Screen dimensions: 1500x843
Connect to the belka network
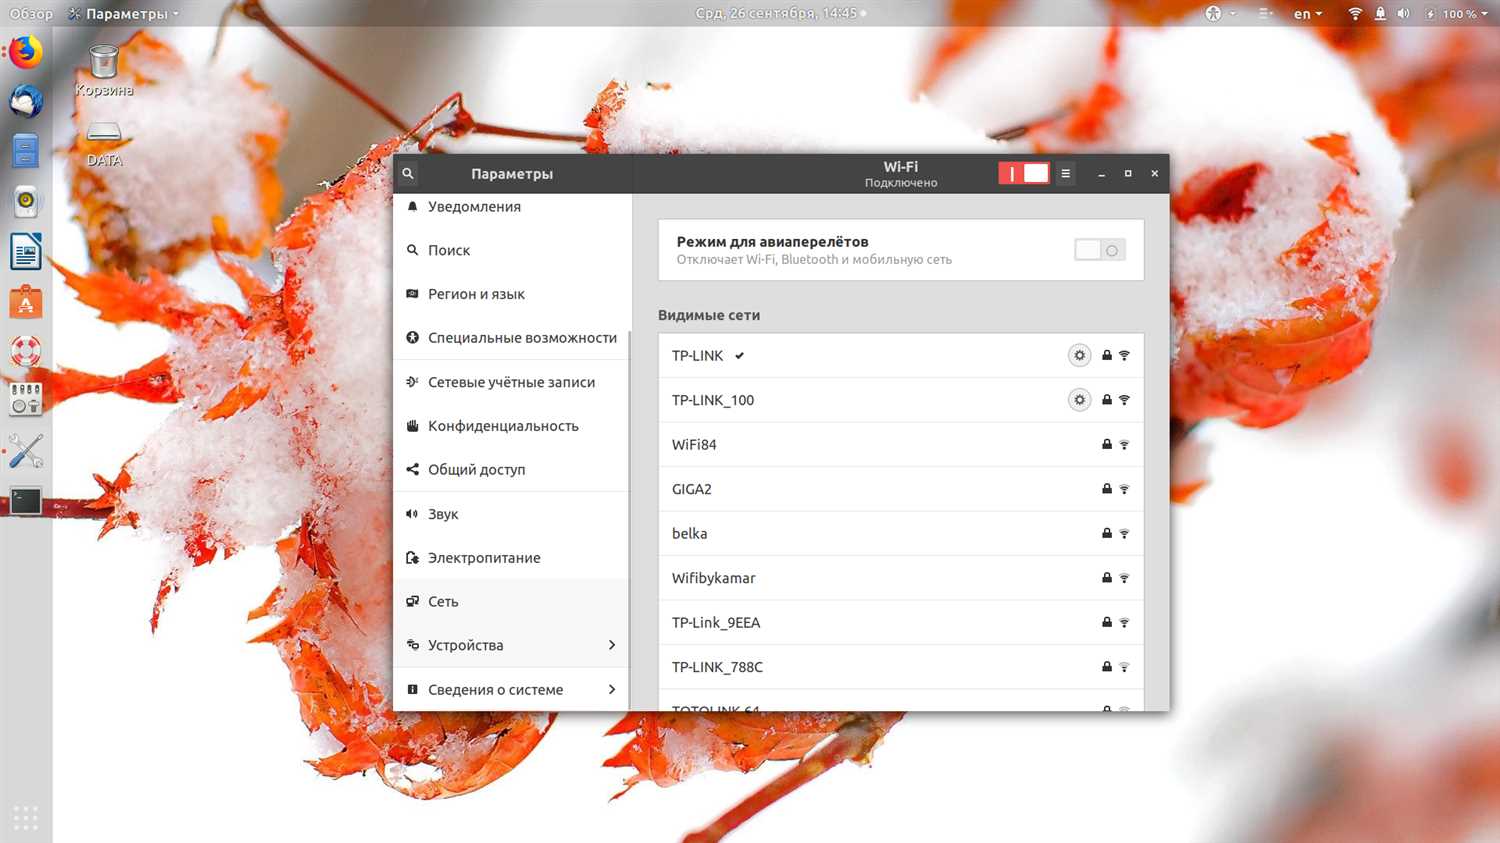click(901, 533)
